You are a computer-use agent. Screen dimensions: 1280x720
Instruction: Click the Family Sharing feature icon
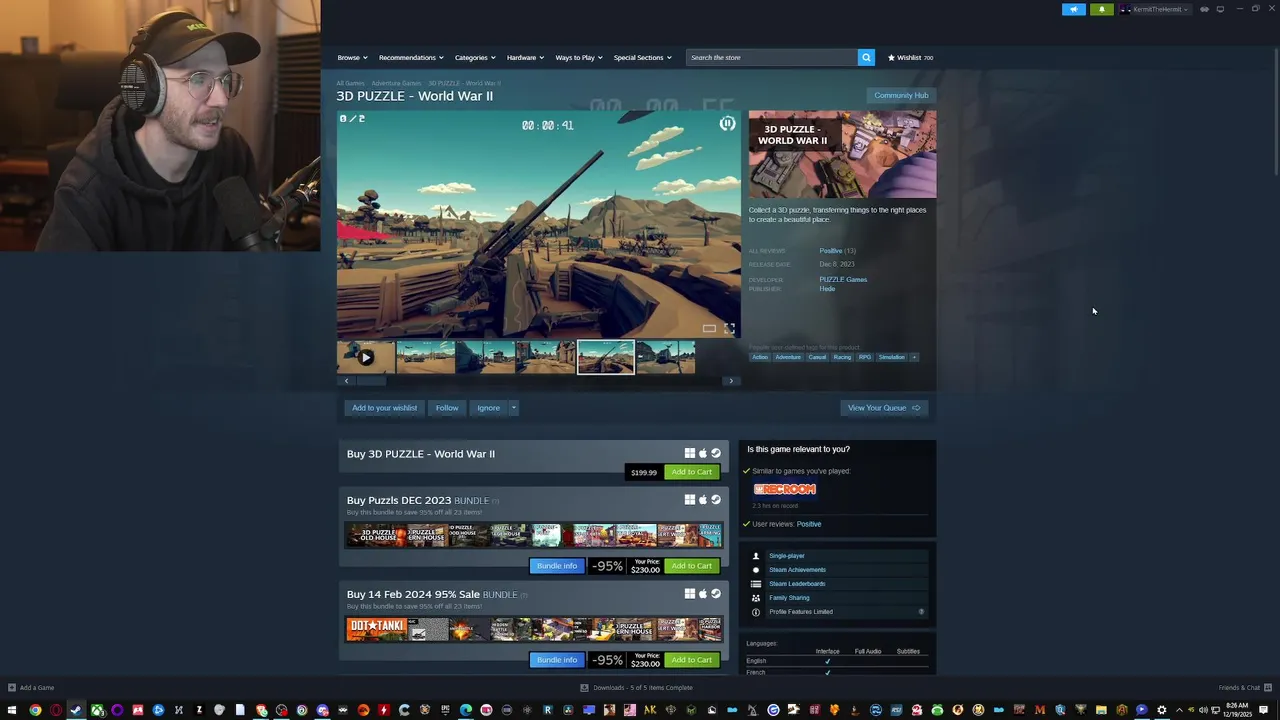pos(756,598)
